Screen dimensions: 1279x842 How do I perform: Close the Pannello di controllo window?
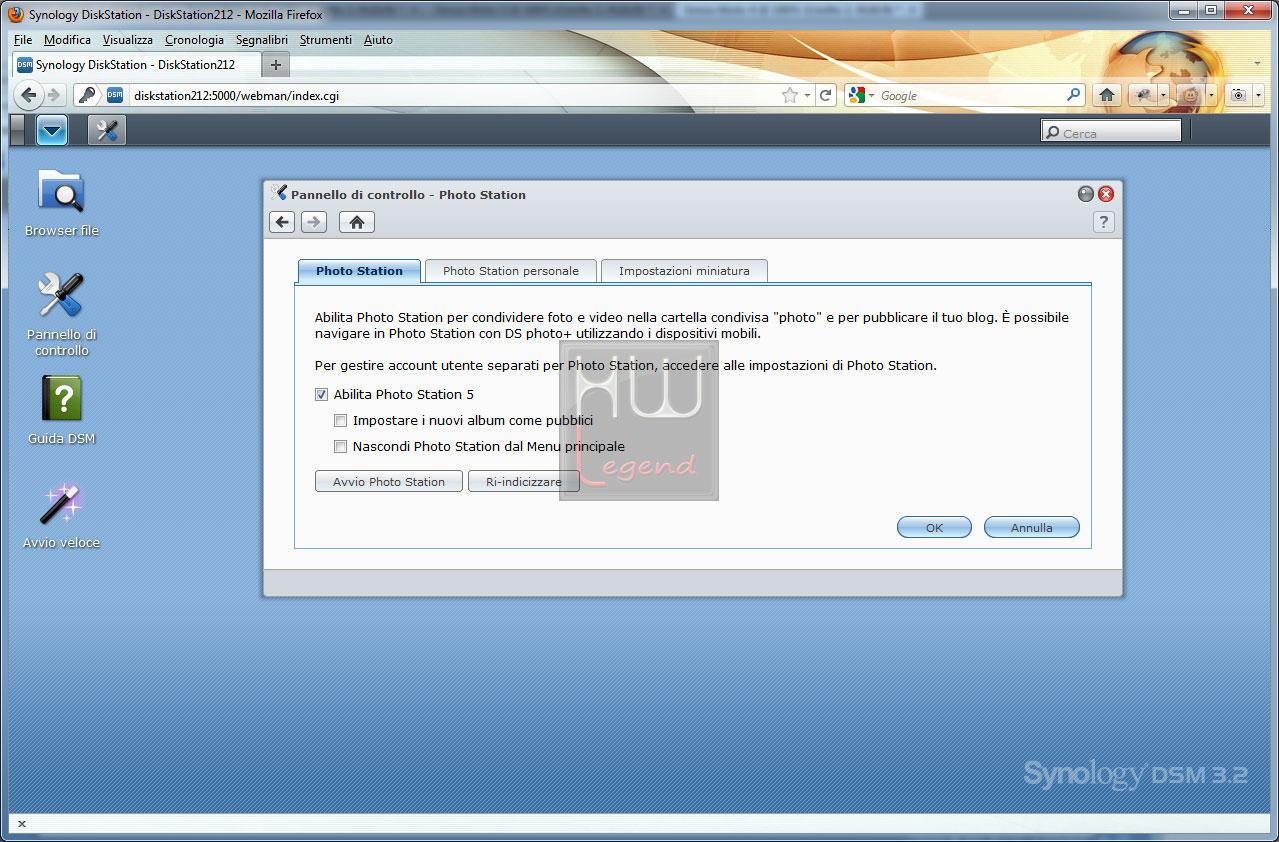(1105, 194)
